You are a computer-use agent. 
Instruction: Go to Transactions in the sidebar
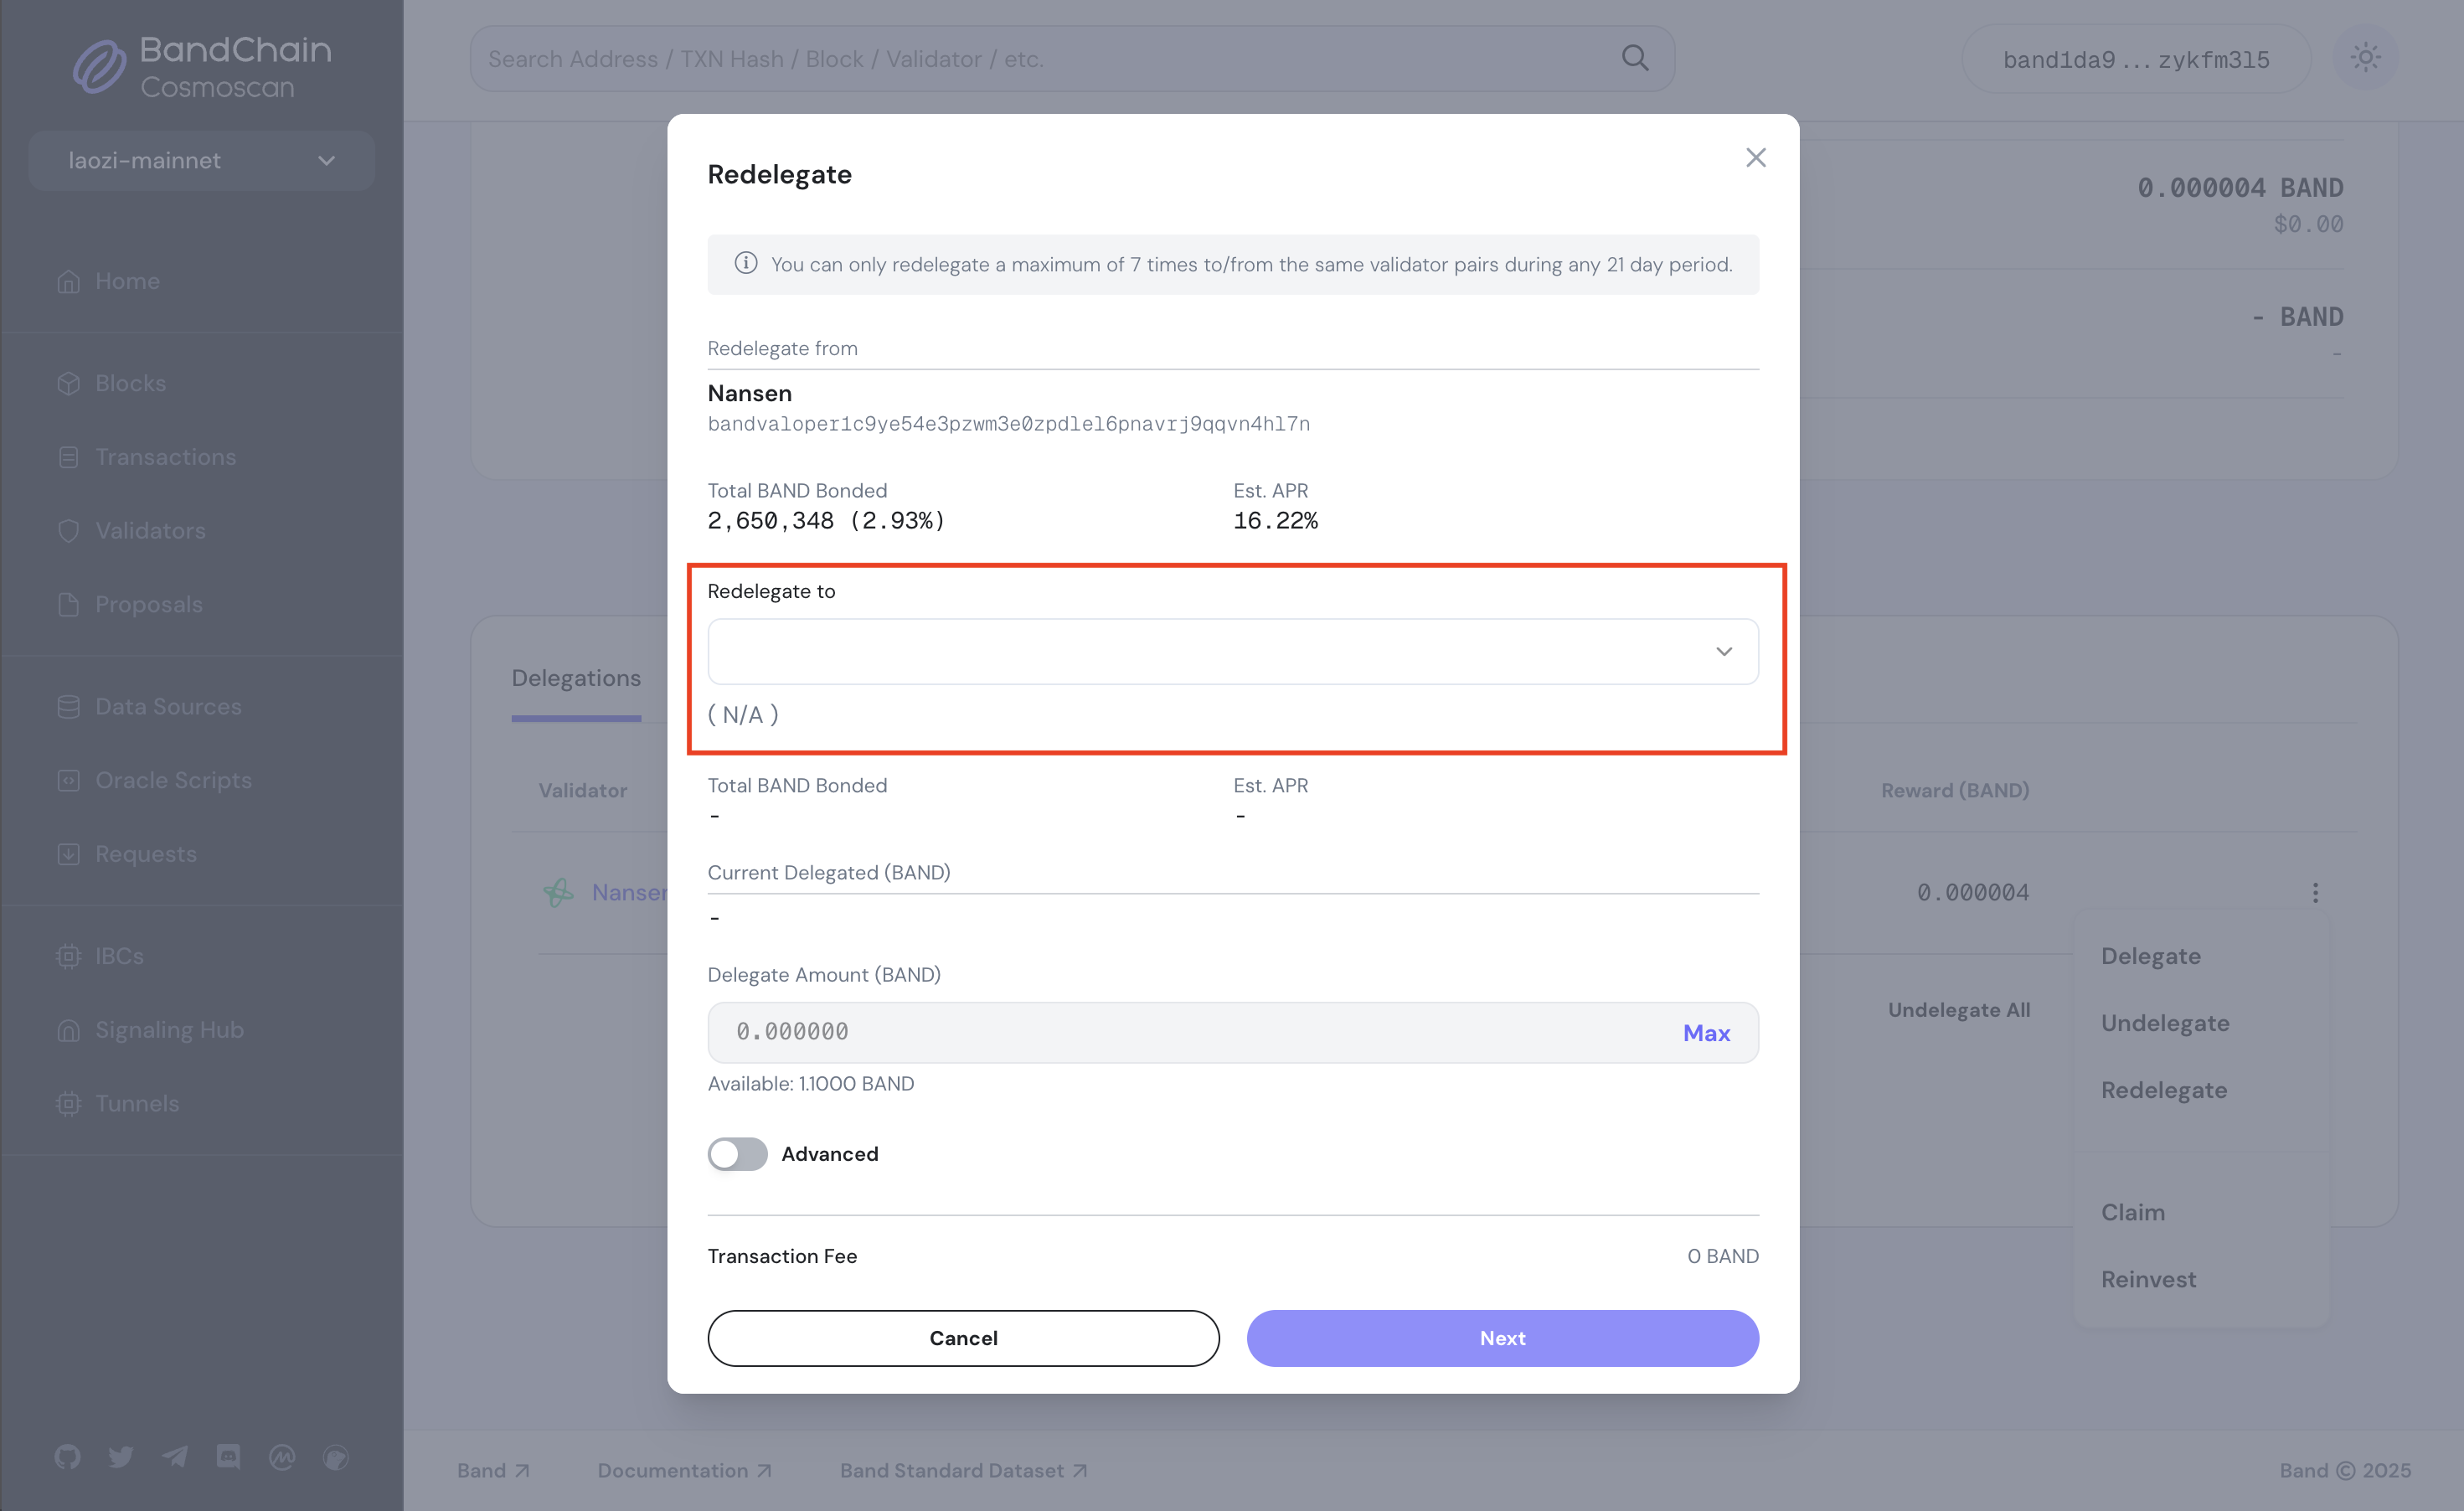[165, 457]
